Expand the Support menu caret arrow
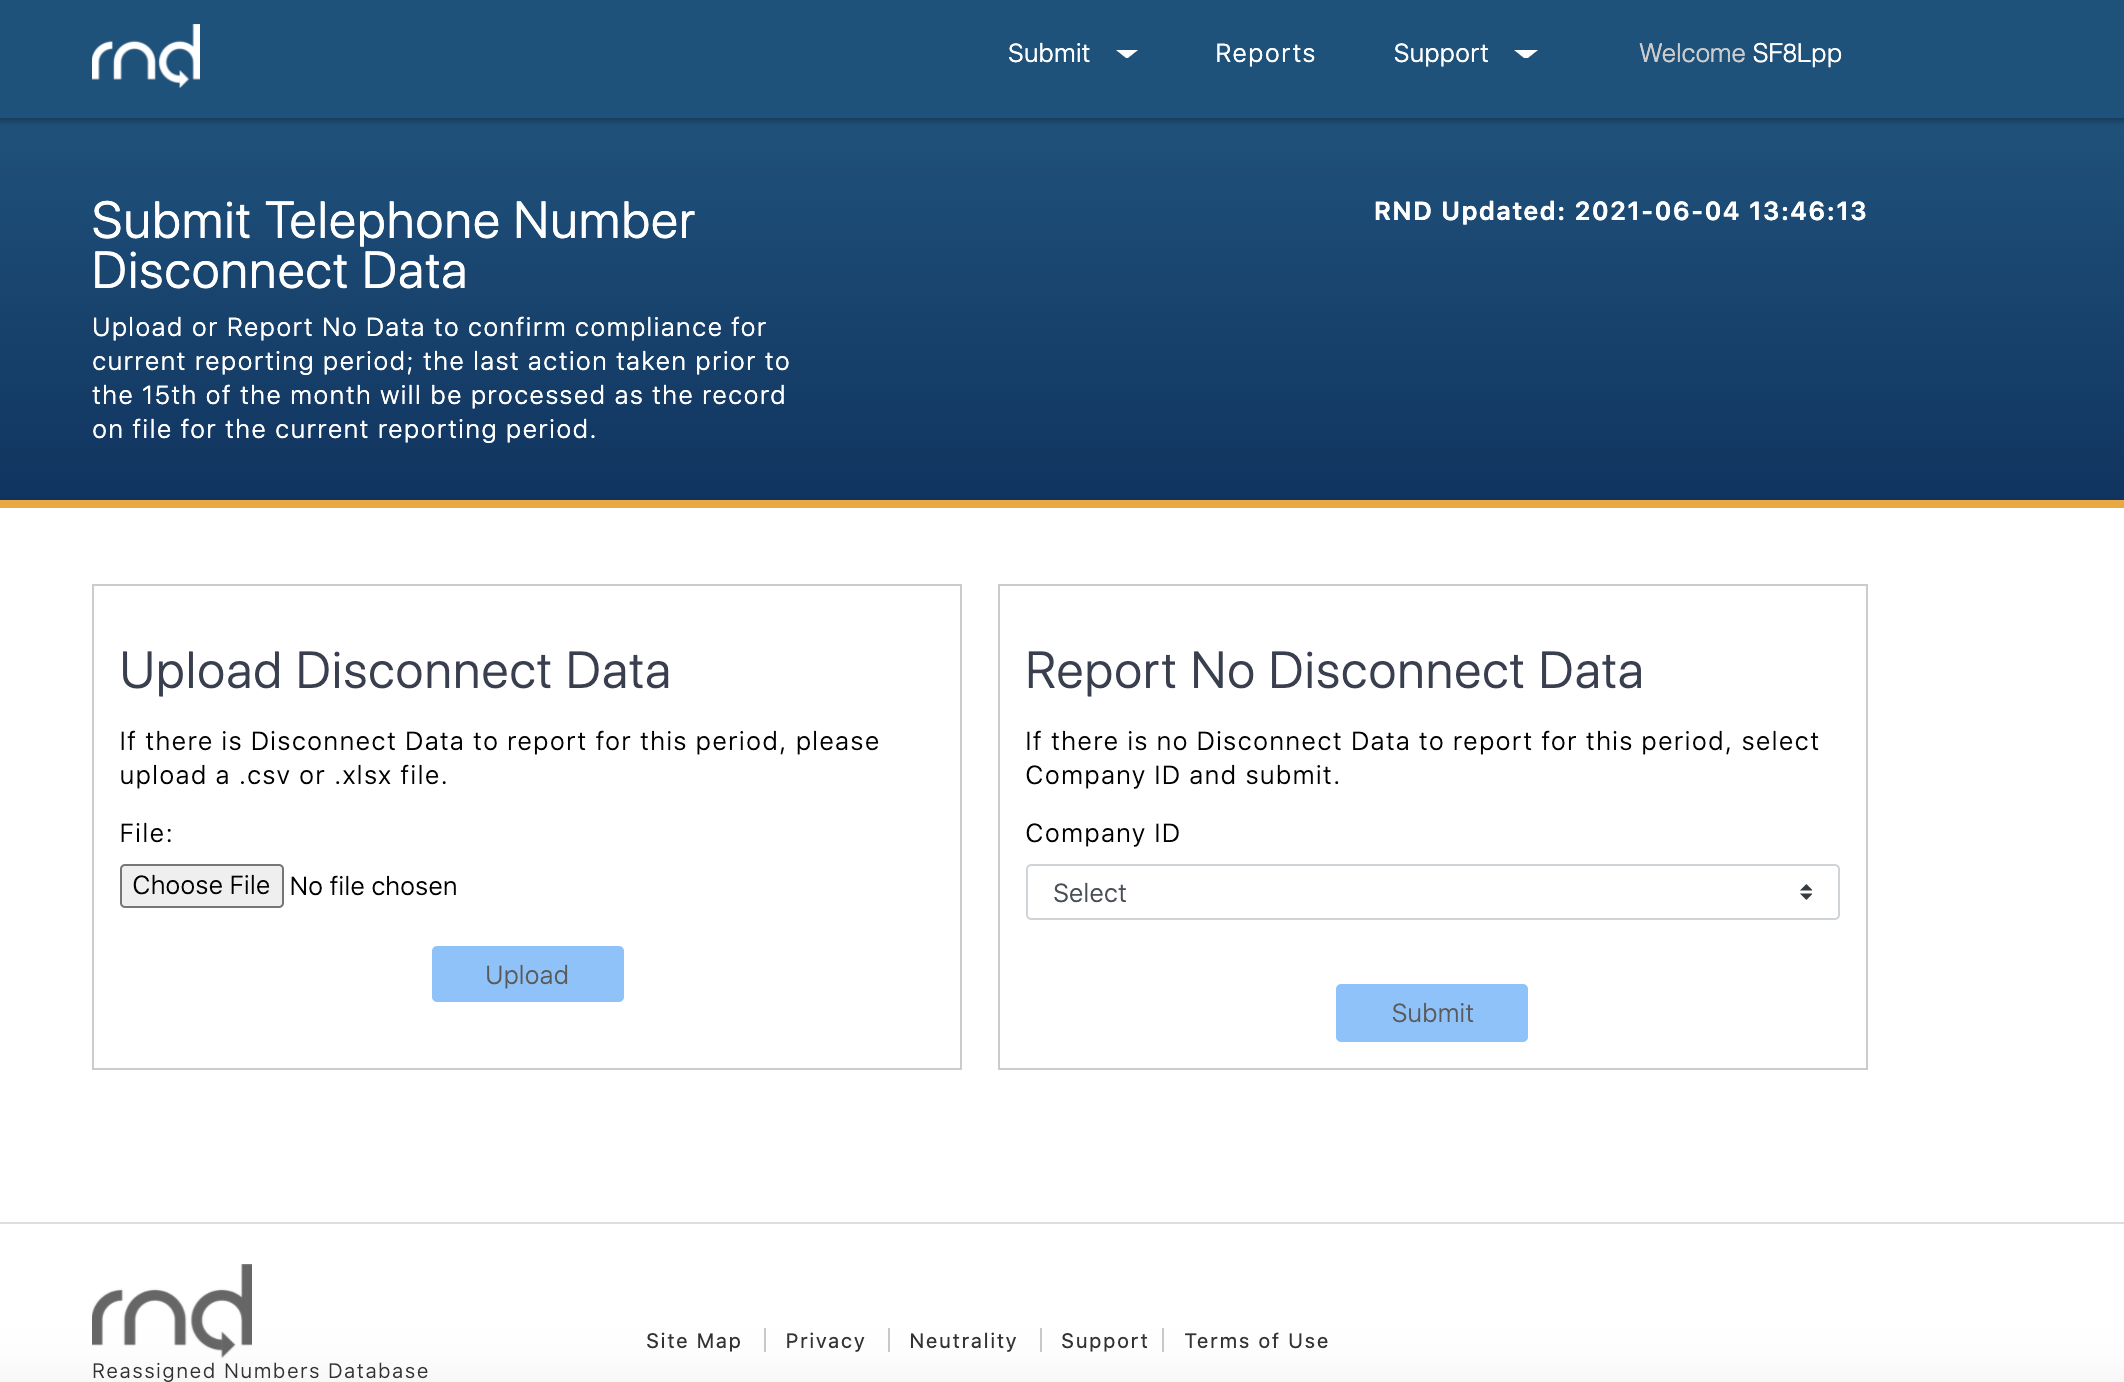Image resolution: width=2124 pixels, height=1382 pixels. [x=1526, y=54]
